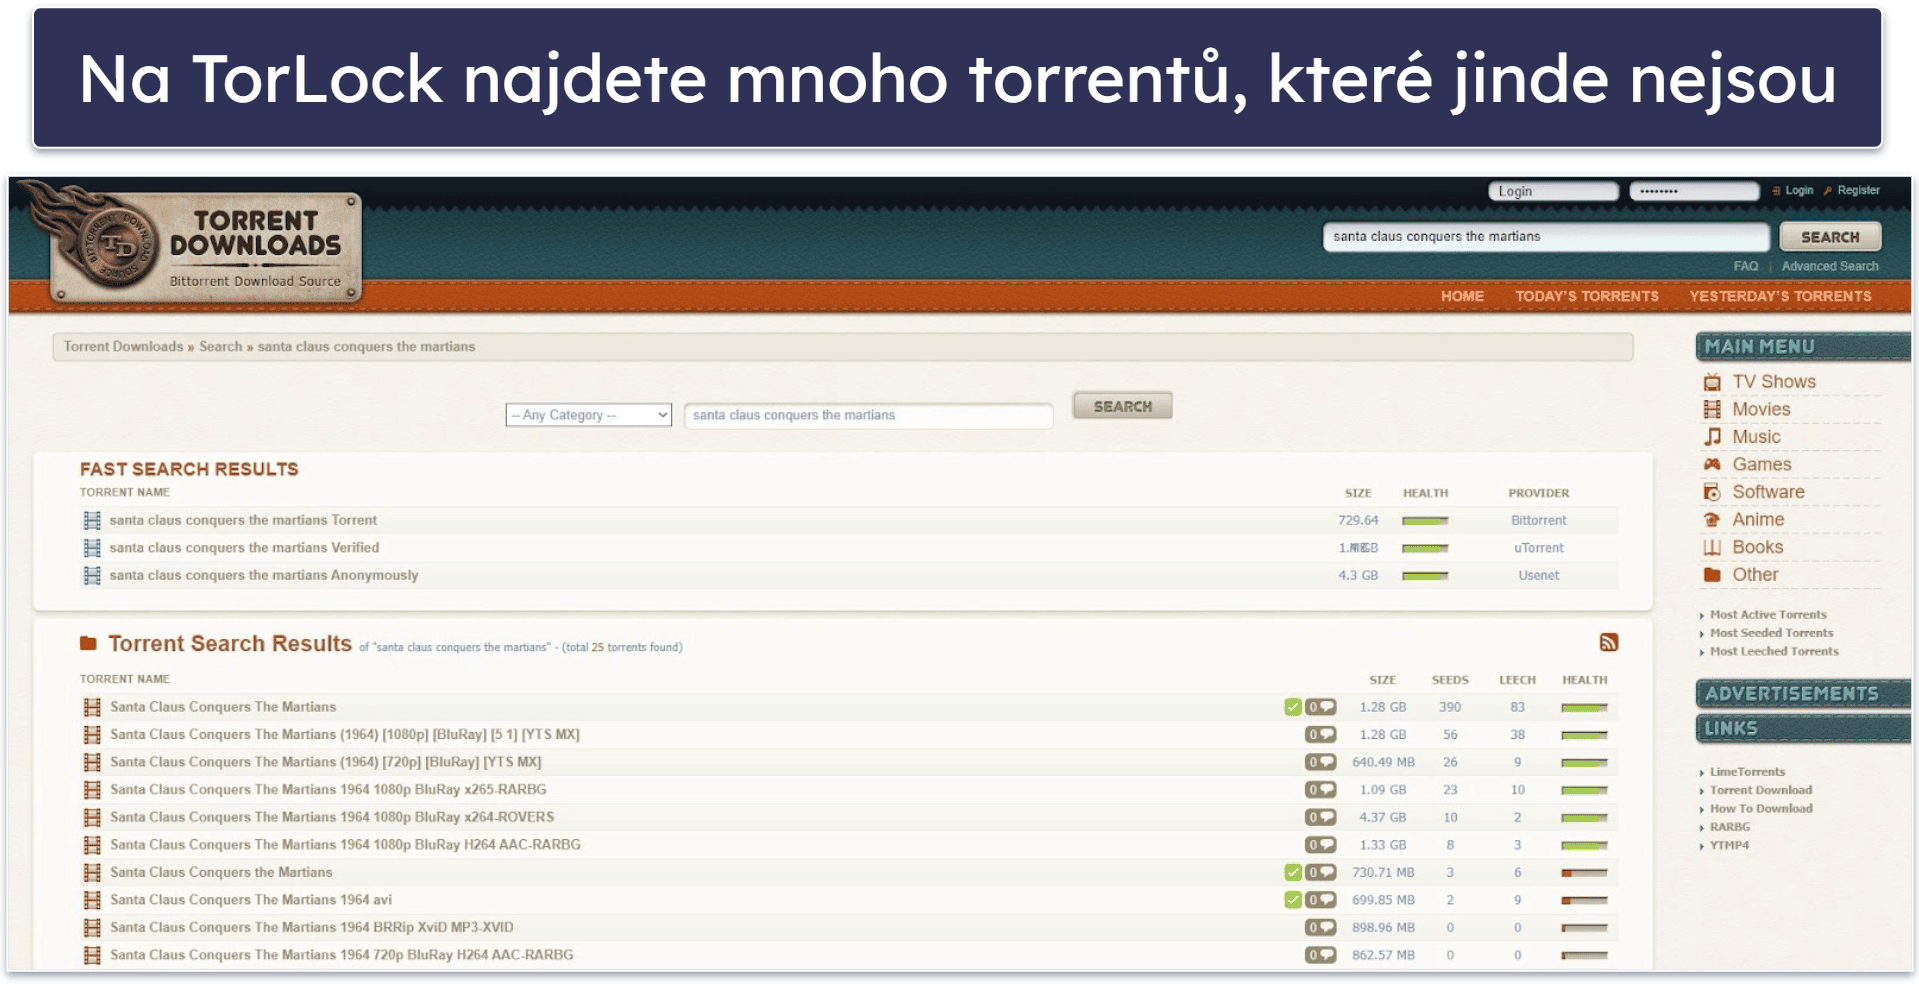The image size is (1919, 989).
Task: Click the Movies film icon in main menu
Action: (x=1712, y=409)
